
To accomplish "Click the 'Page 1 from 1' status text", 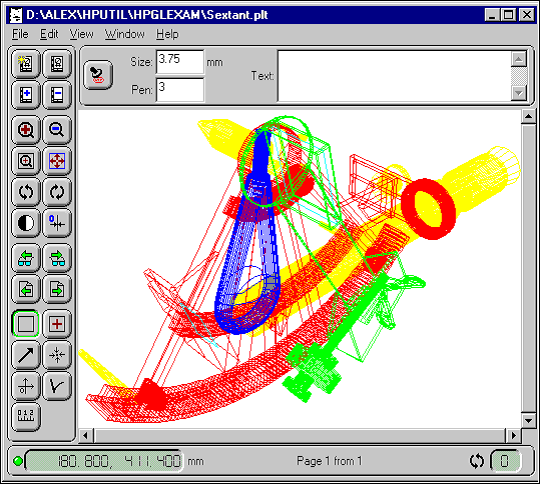I will pyautogui.click(x=329, y=461).
